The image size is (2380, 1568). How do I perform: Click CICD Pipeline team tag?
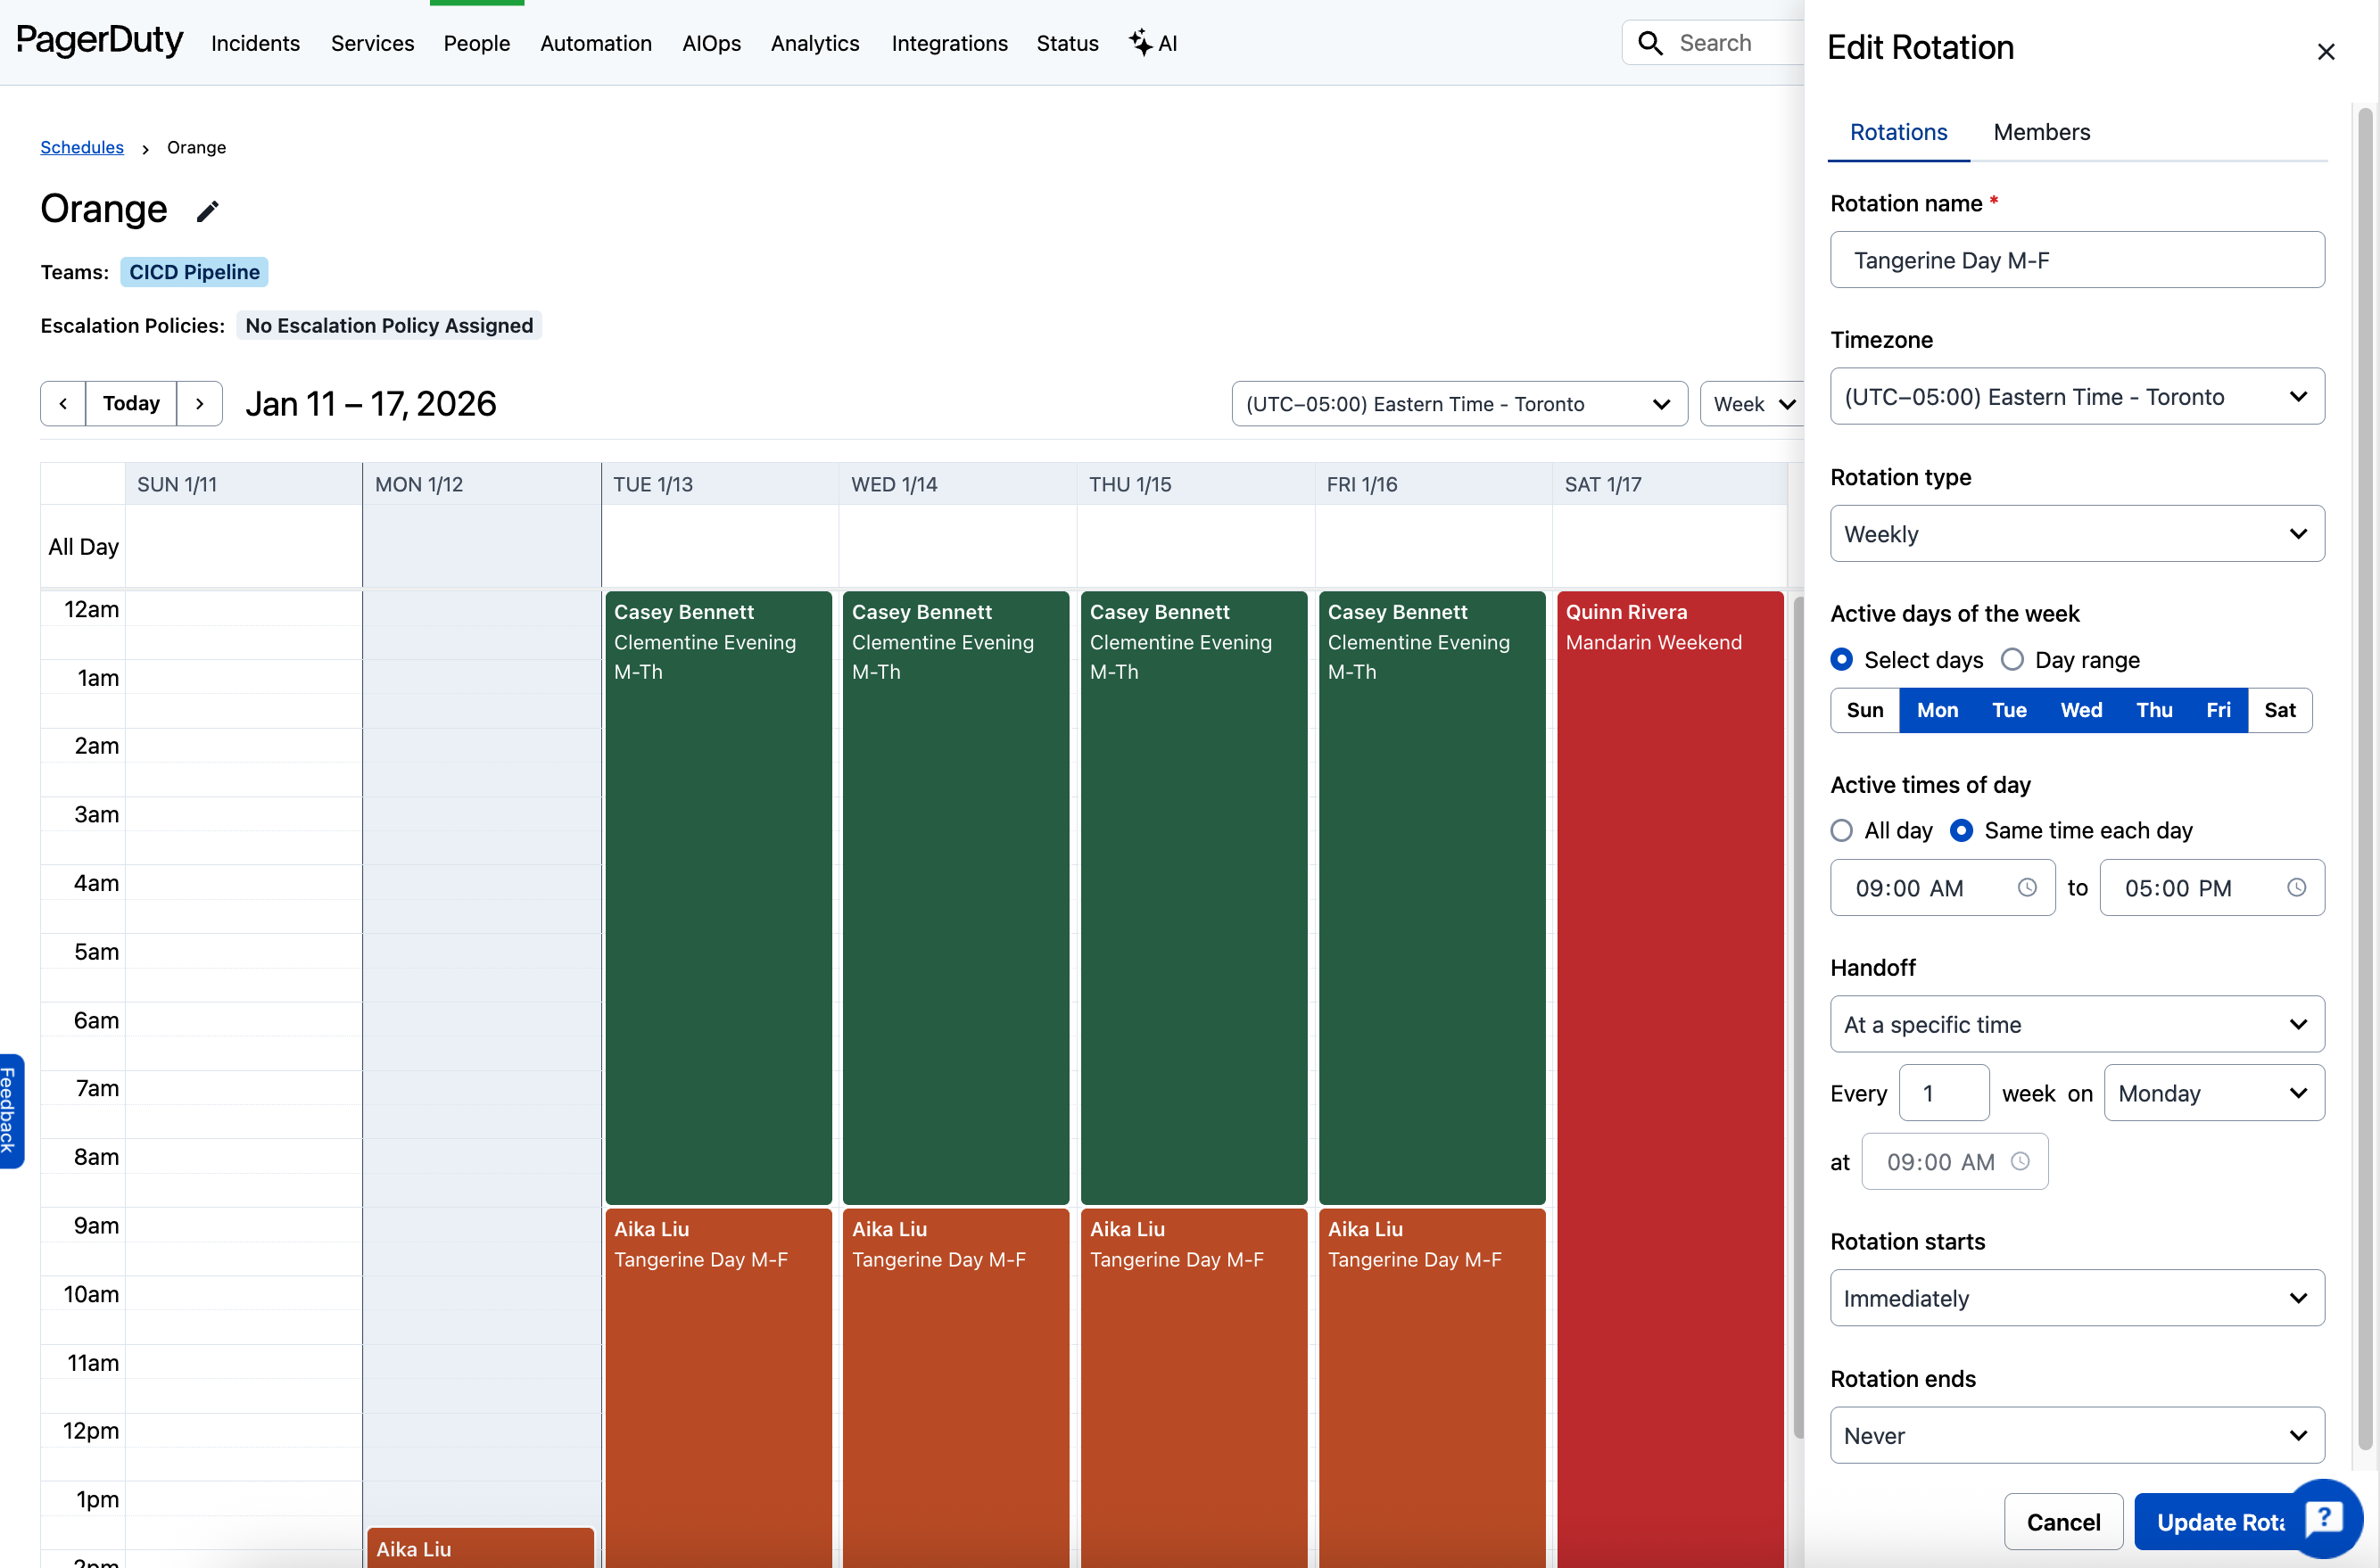click(x=194, y=272)
